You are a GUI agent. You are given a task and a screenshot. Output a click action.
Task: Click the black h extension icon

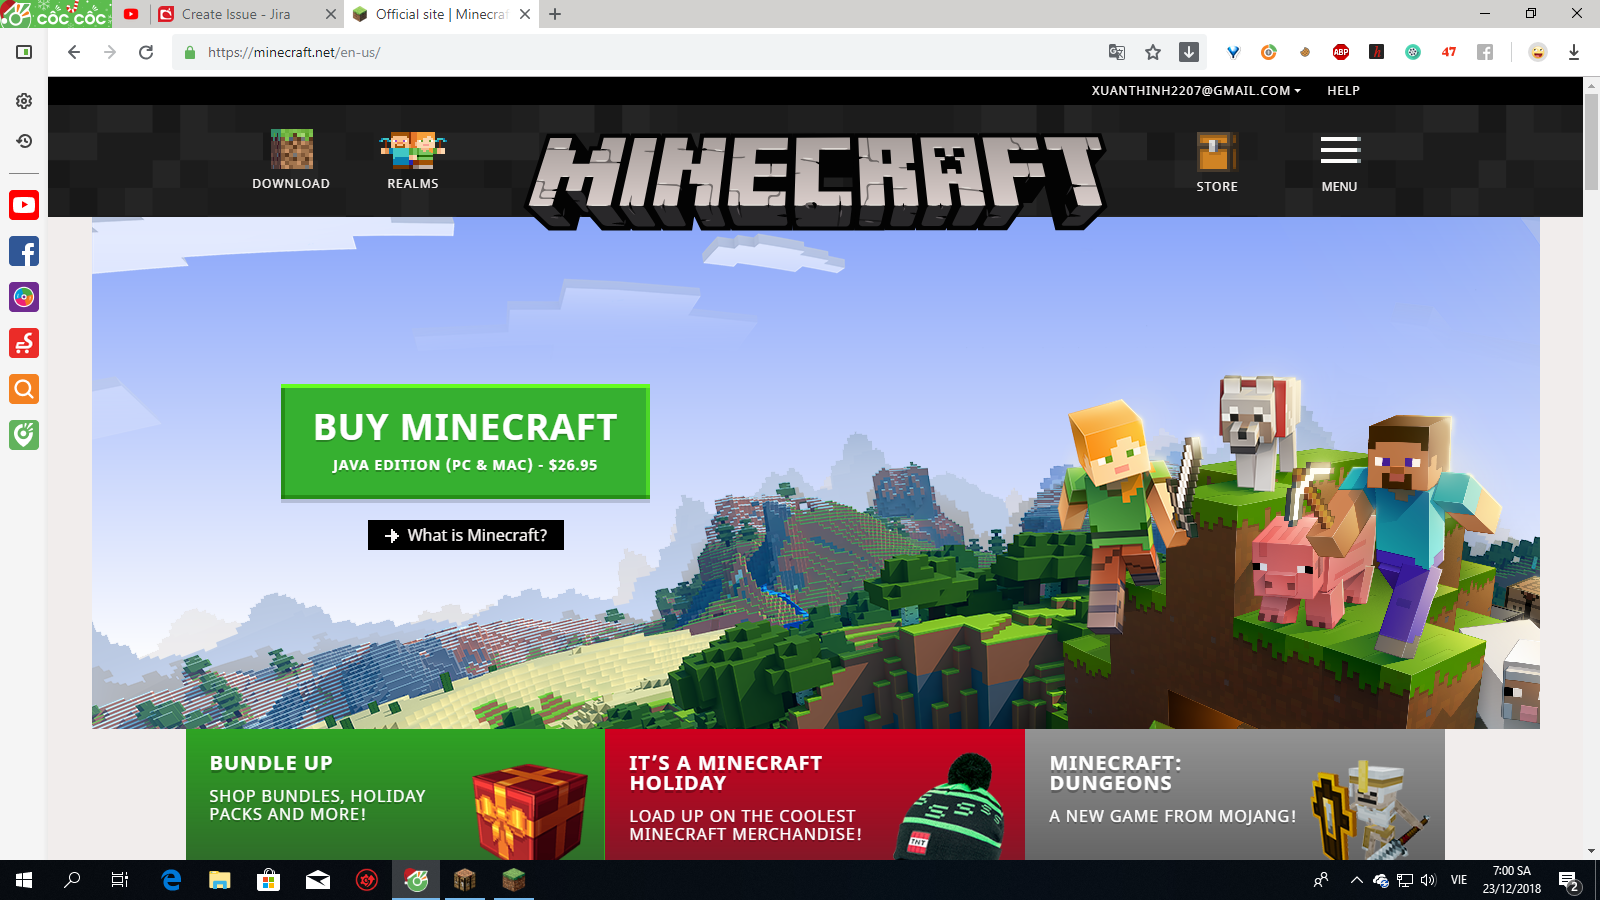pos(1377,52)
